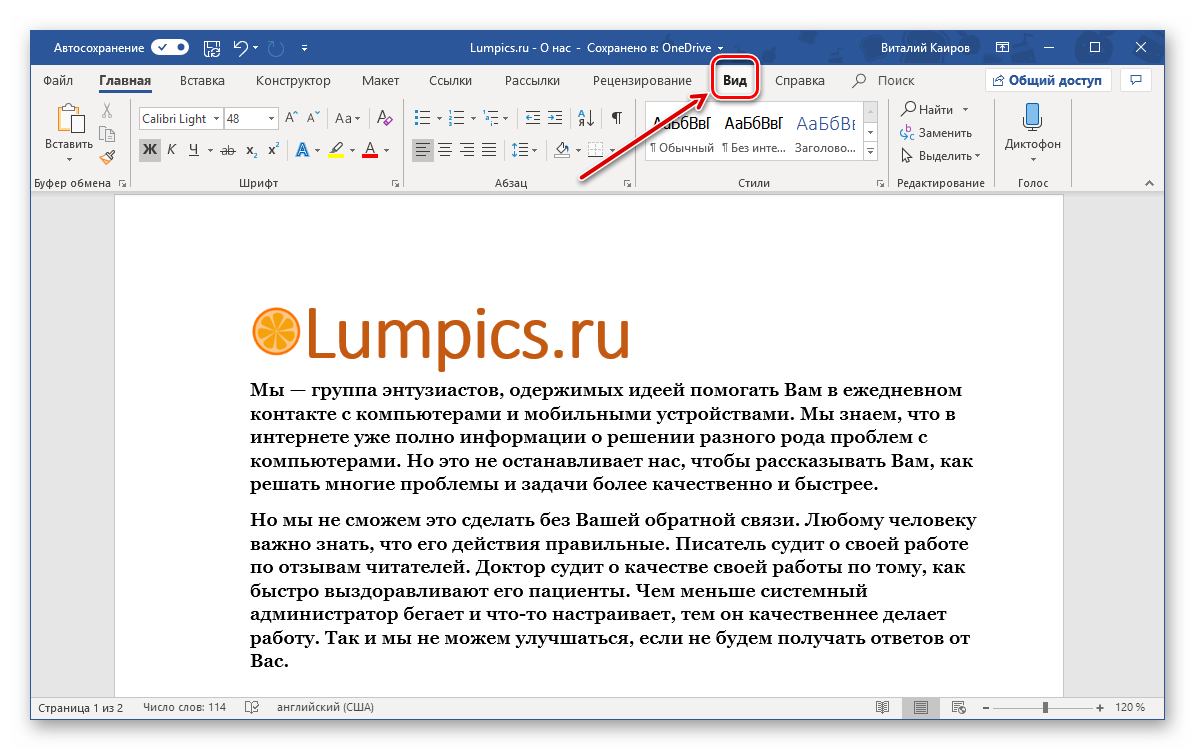Open the comments icon
This screenshot has height=750, width=1195.
click(x=1136, y=80)
